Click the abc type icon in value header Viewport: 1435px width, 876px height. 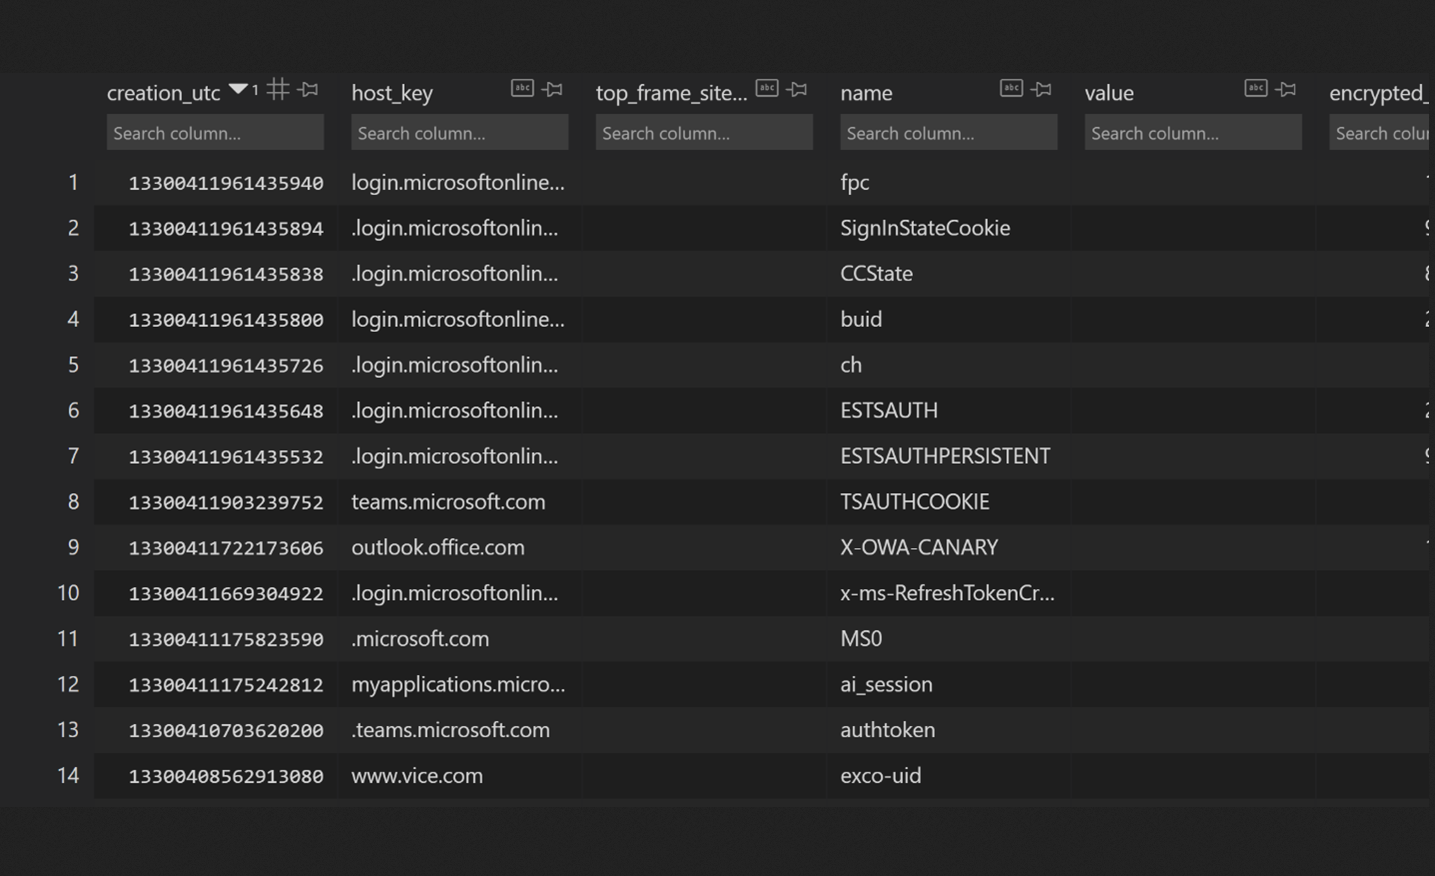click(1256, 88)
